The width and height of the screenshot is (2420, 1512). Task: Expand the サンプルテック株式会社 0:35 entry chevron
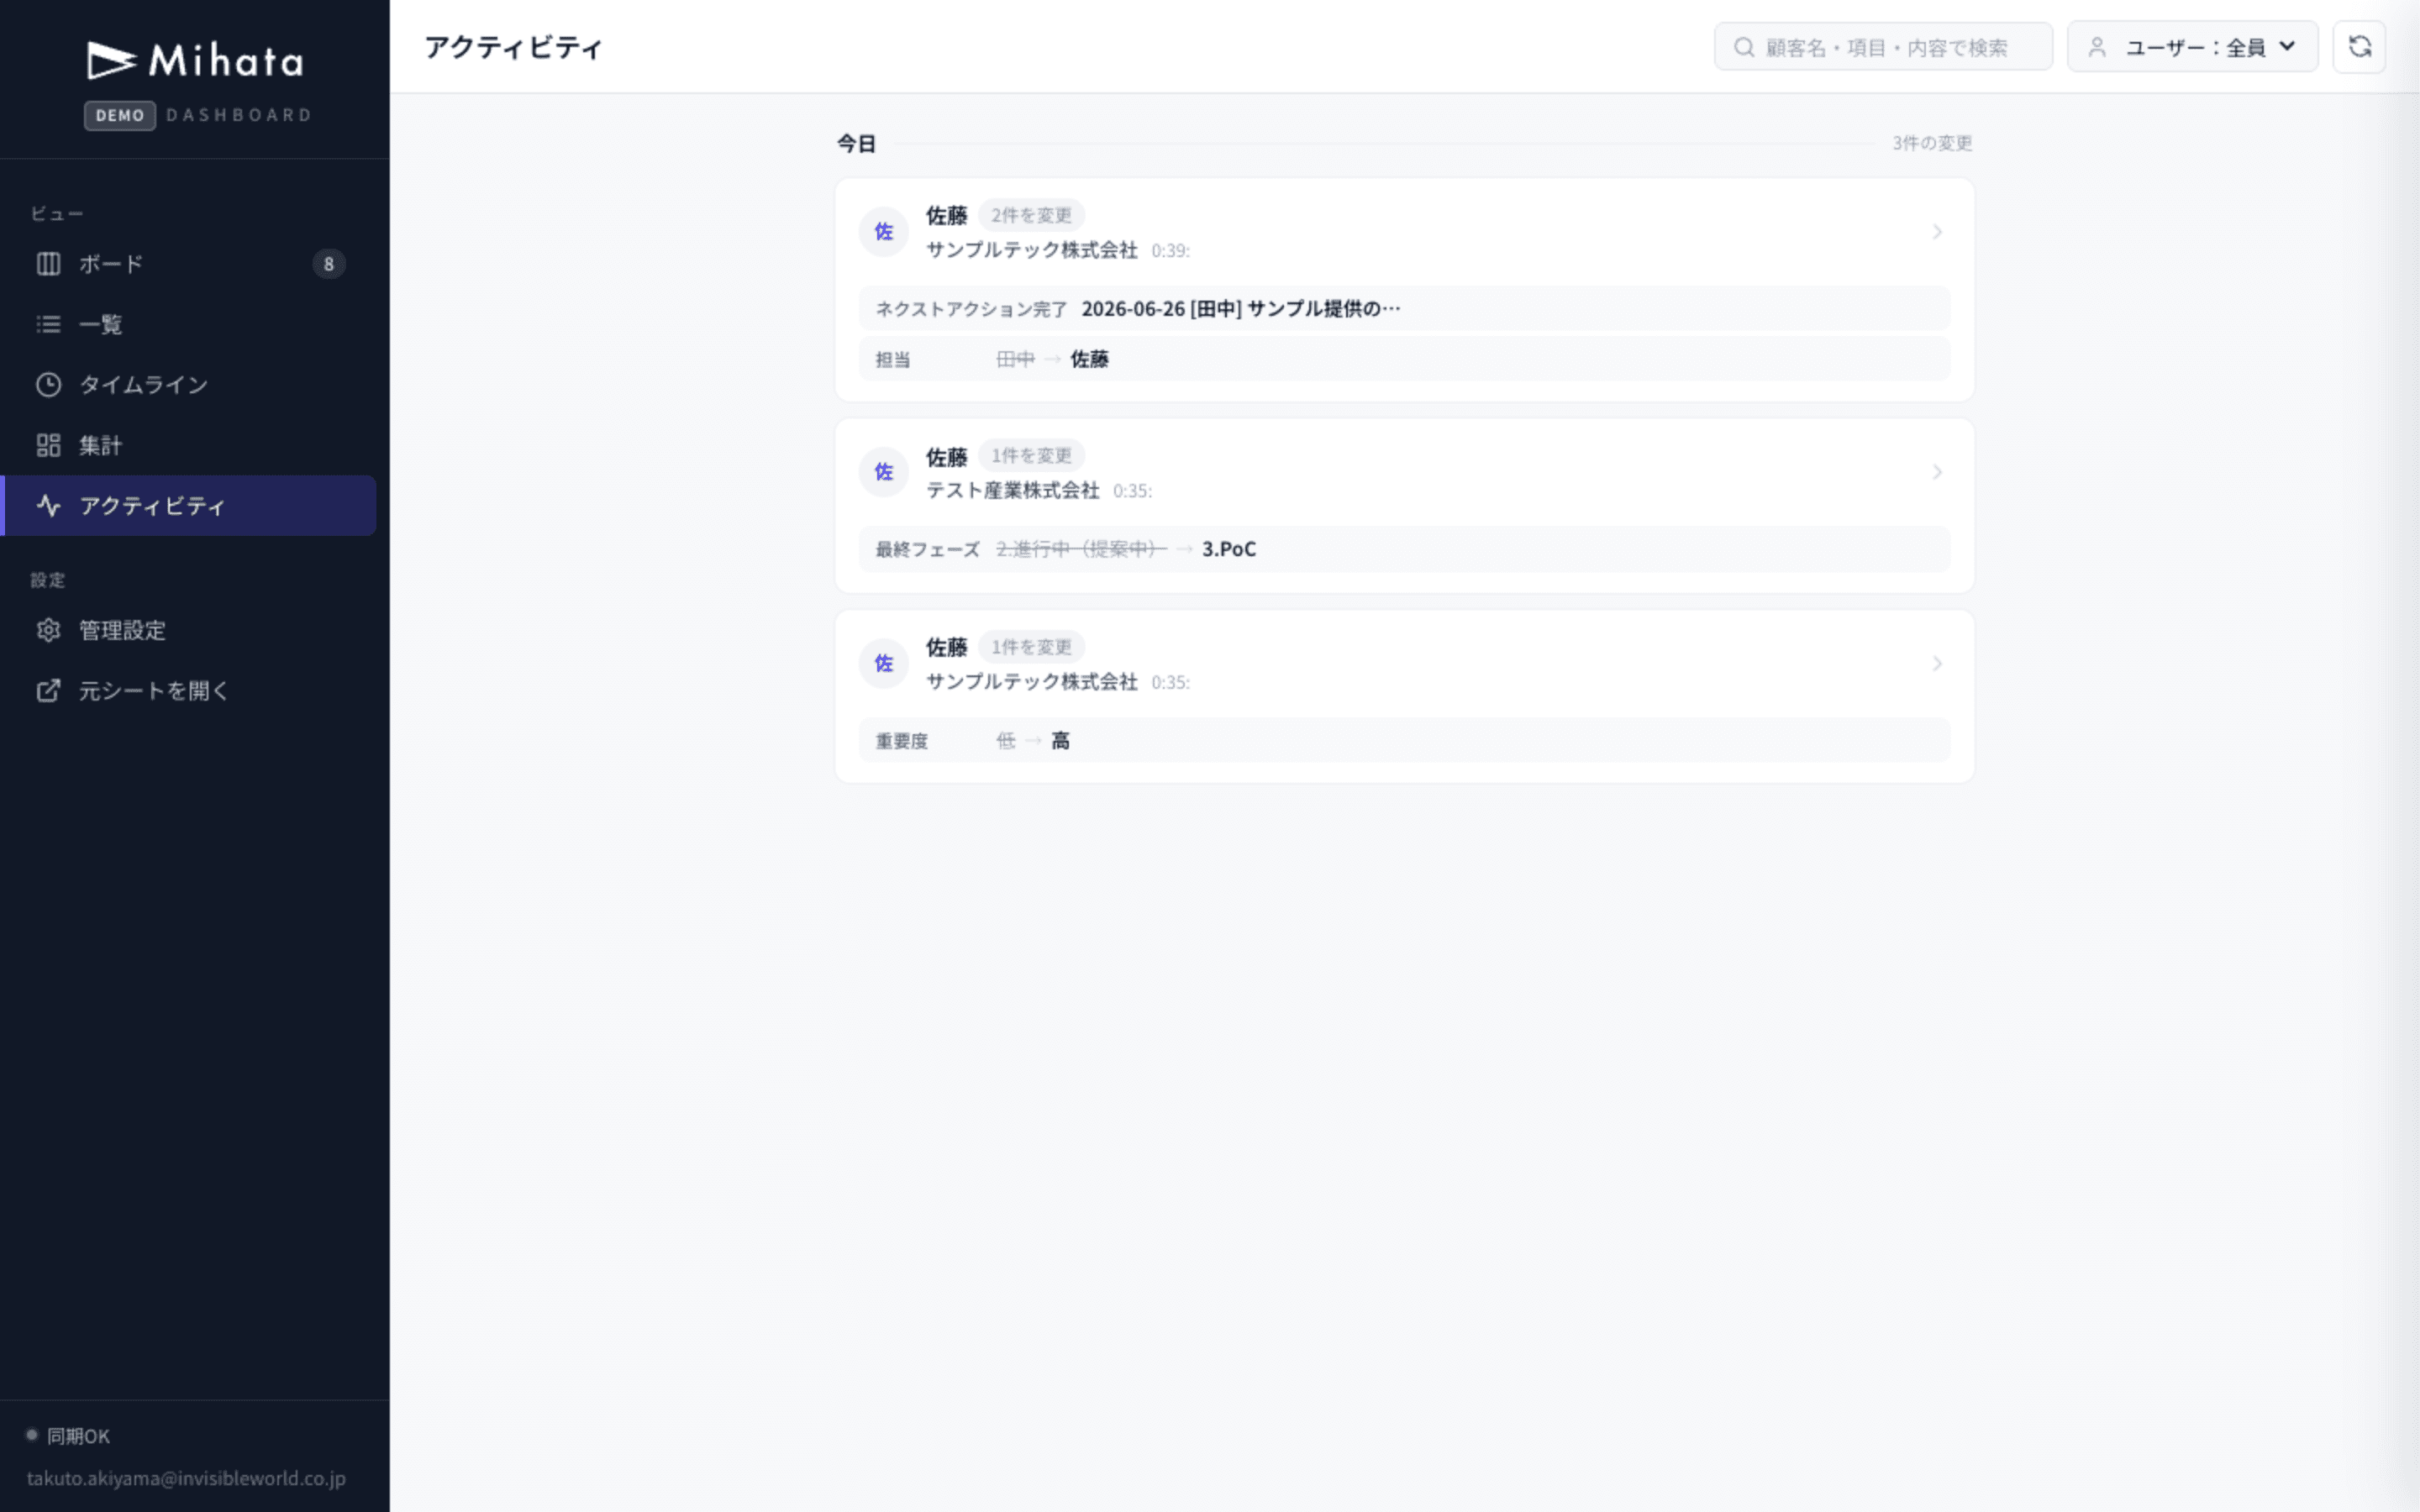pyautogui.click(x=1937, y=664)
